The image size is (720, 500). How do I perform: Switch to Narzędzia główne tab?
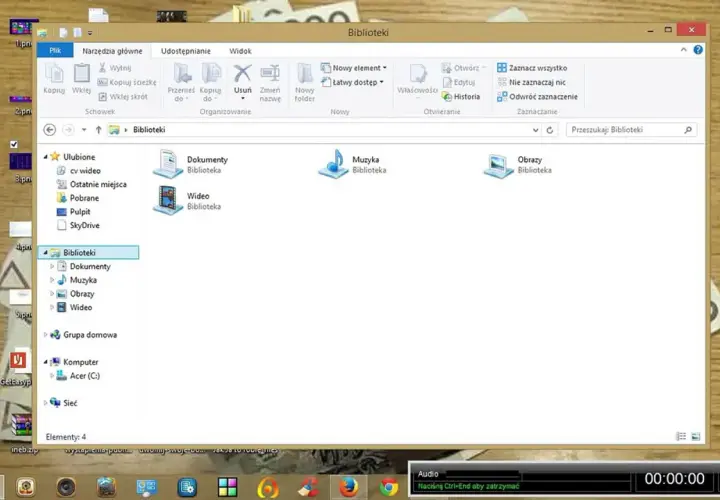tap(112, 51)
